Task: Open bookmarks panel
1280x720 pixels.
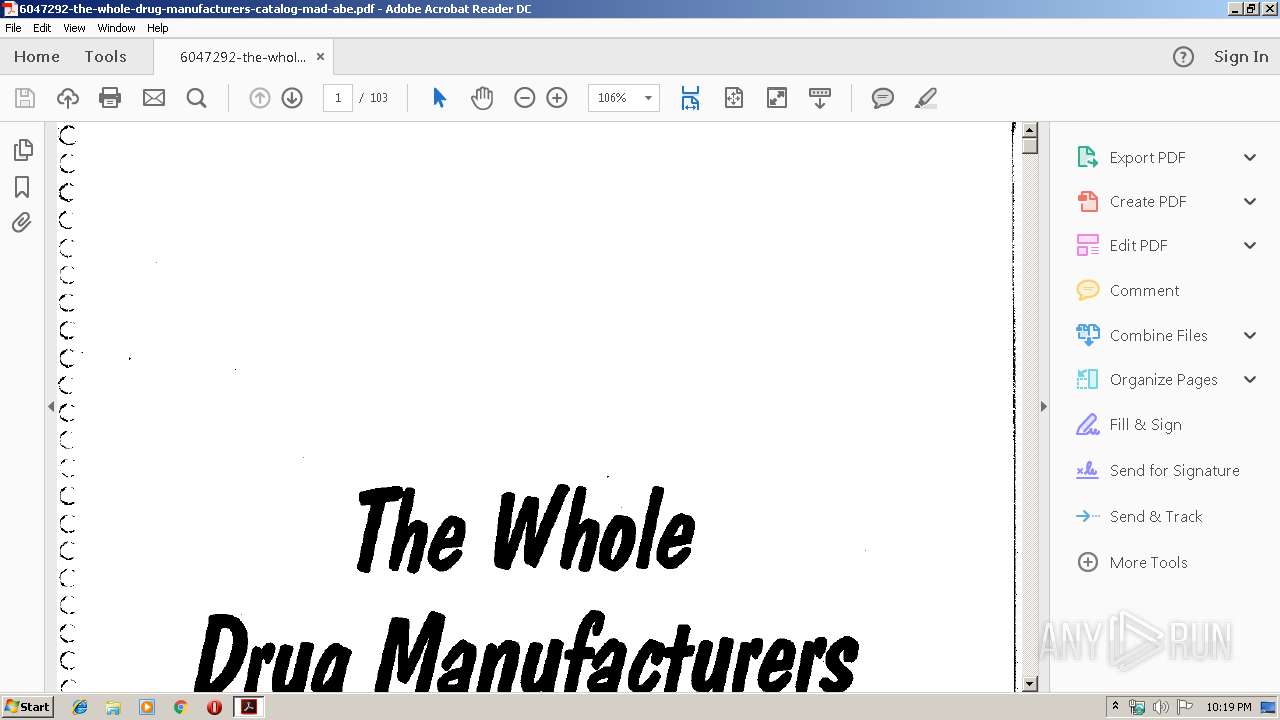Action: pyautogui.click(x=22, y=187)
